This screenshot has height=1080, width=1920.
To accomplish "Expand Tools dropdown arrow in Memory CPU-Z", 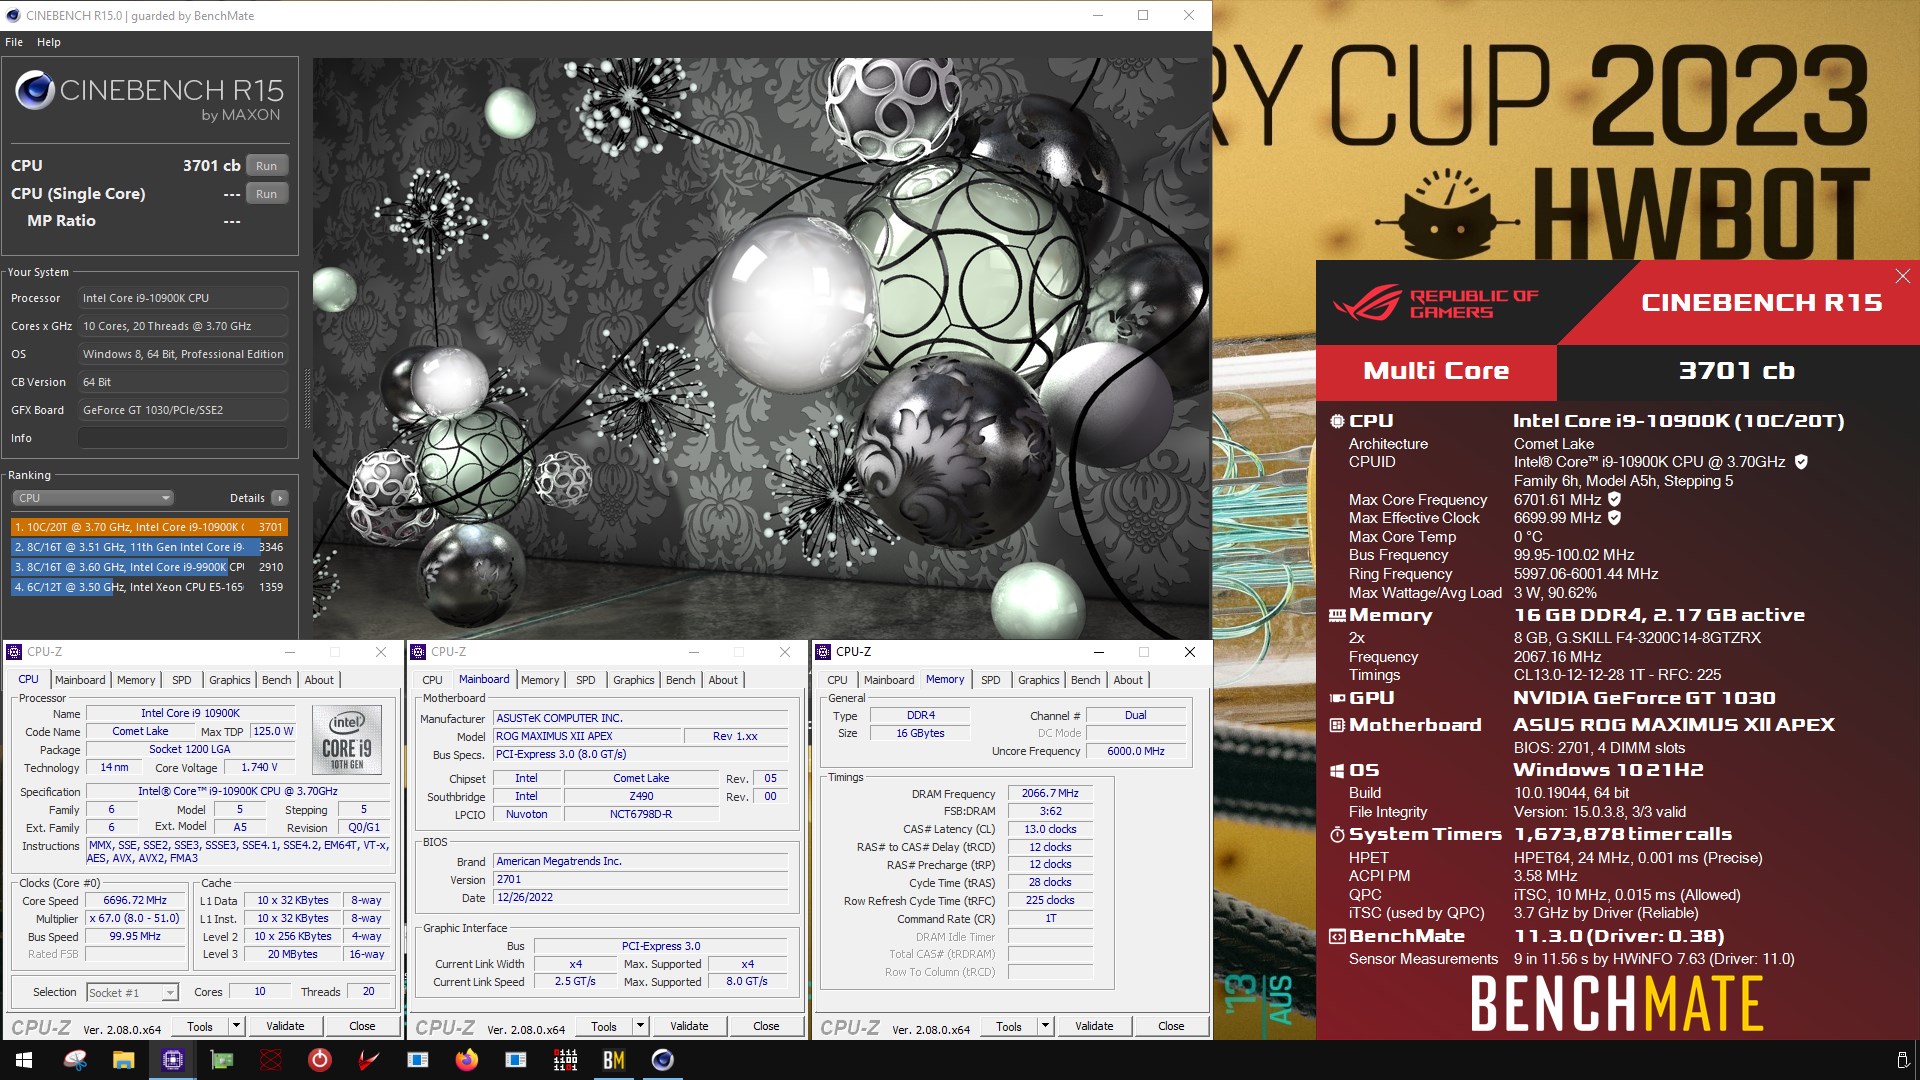I will (1046, 1026).
